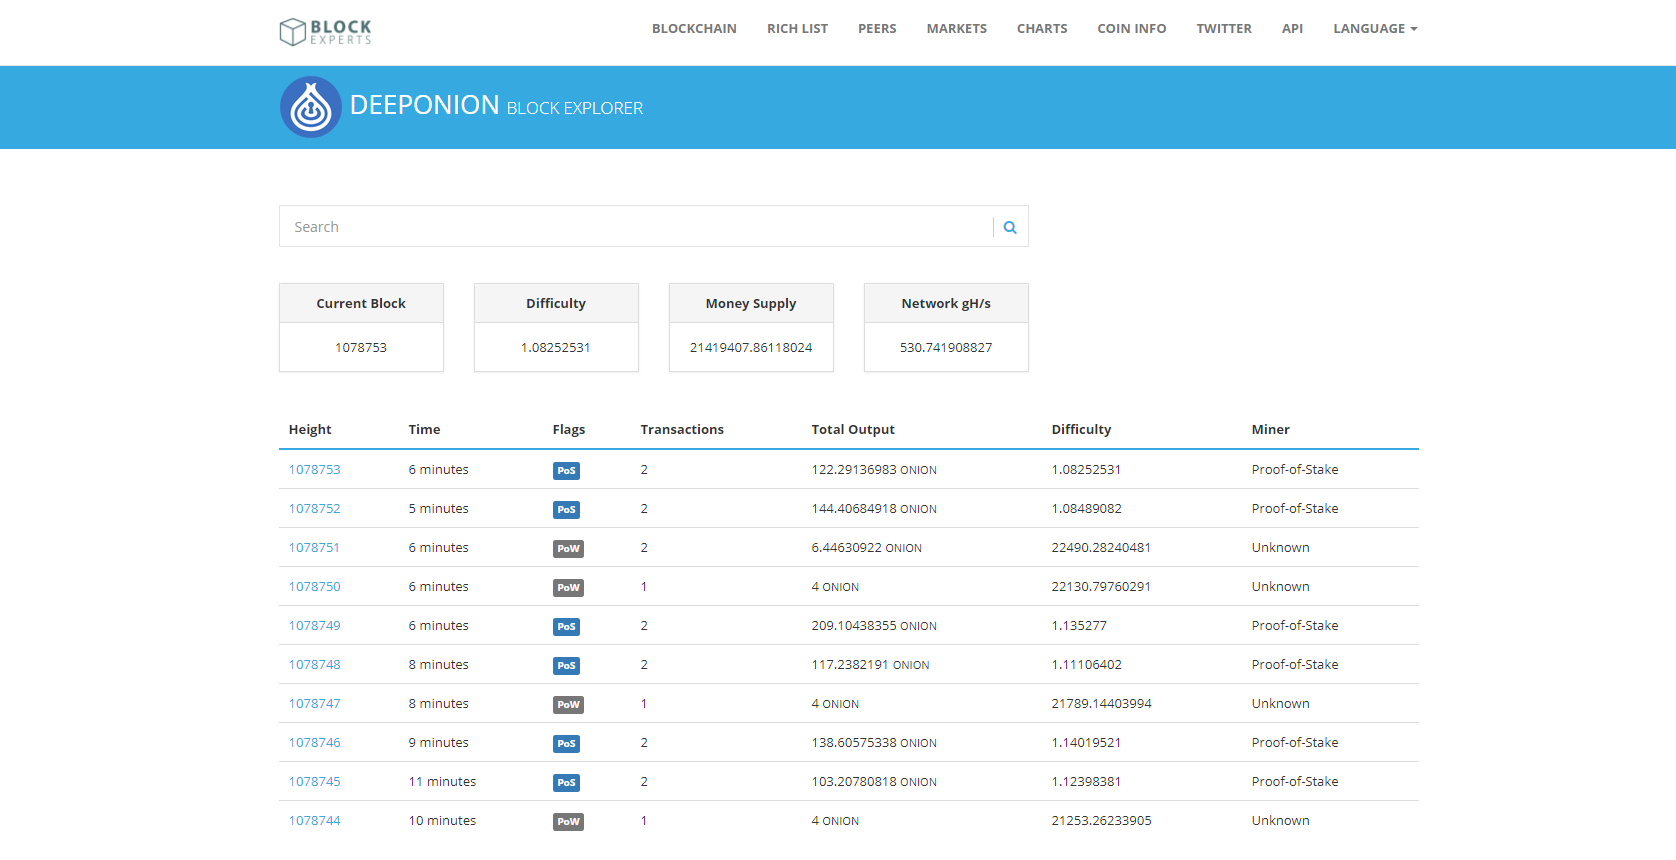The image size is (1676, 860).
Task: Click difficulty value 22490.28240481
Action: point(1101,547)
